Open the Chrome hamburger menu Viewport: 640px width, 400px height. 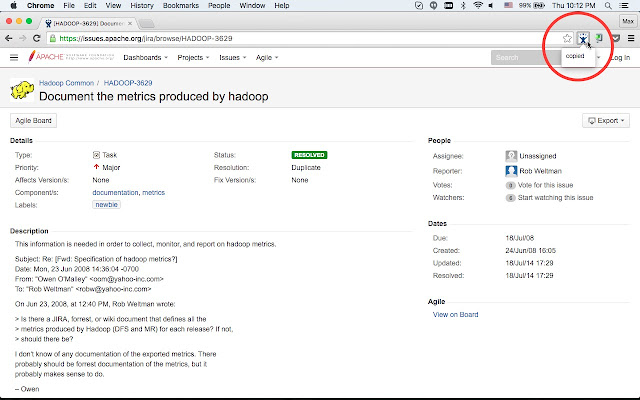[631, 38]
